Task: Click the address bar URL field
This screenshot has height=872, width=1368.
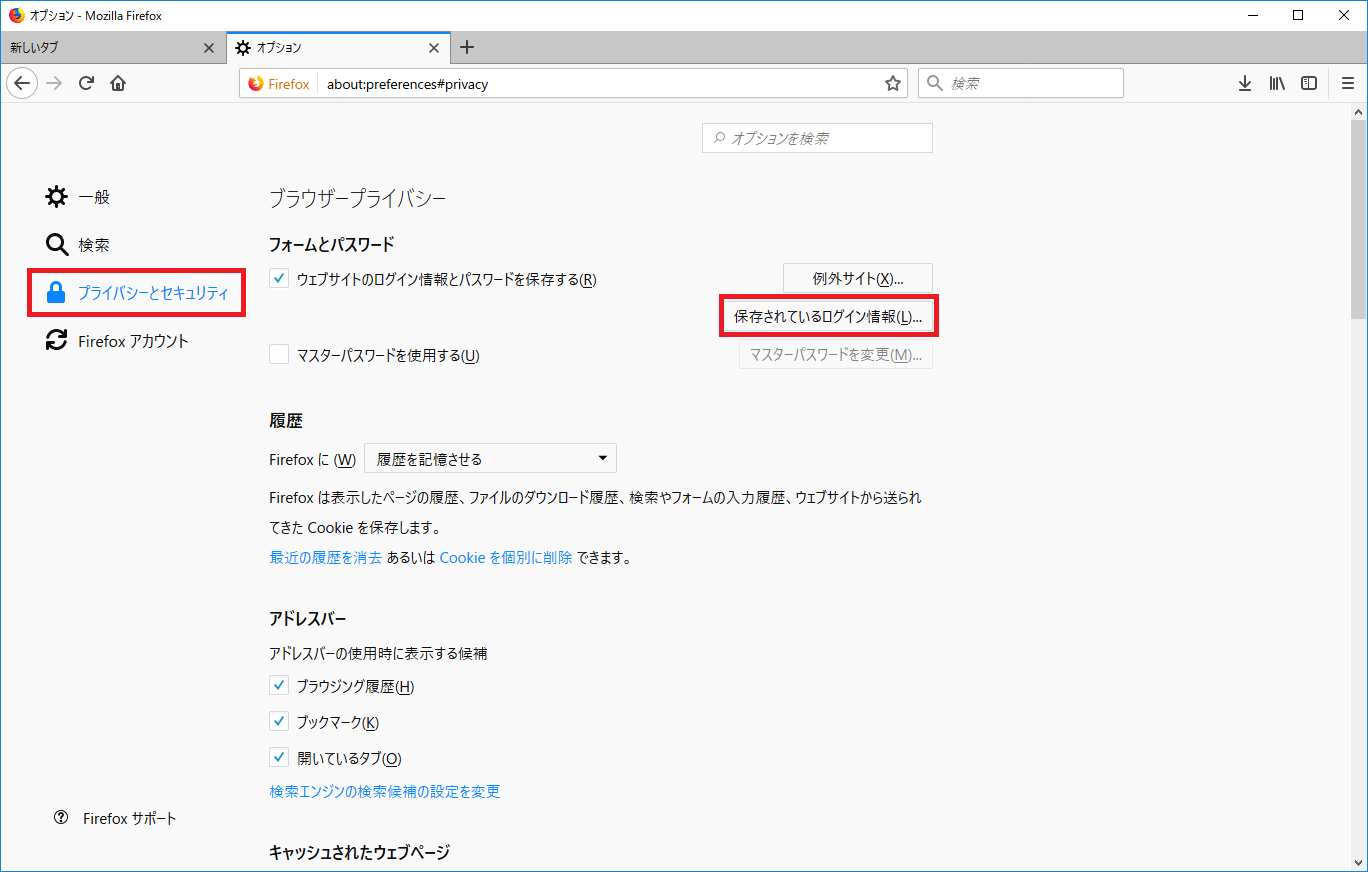Action: (x=600, y=84)
